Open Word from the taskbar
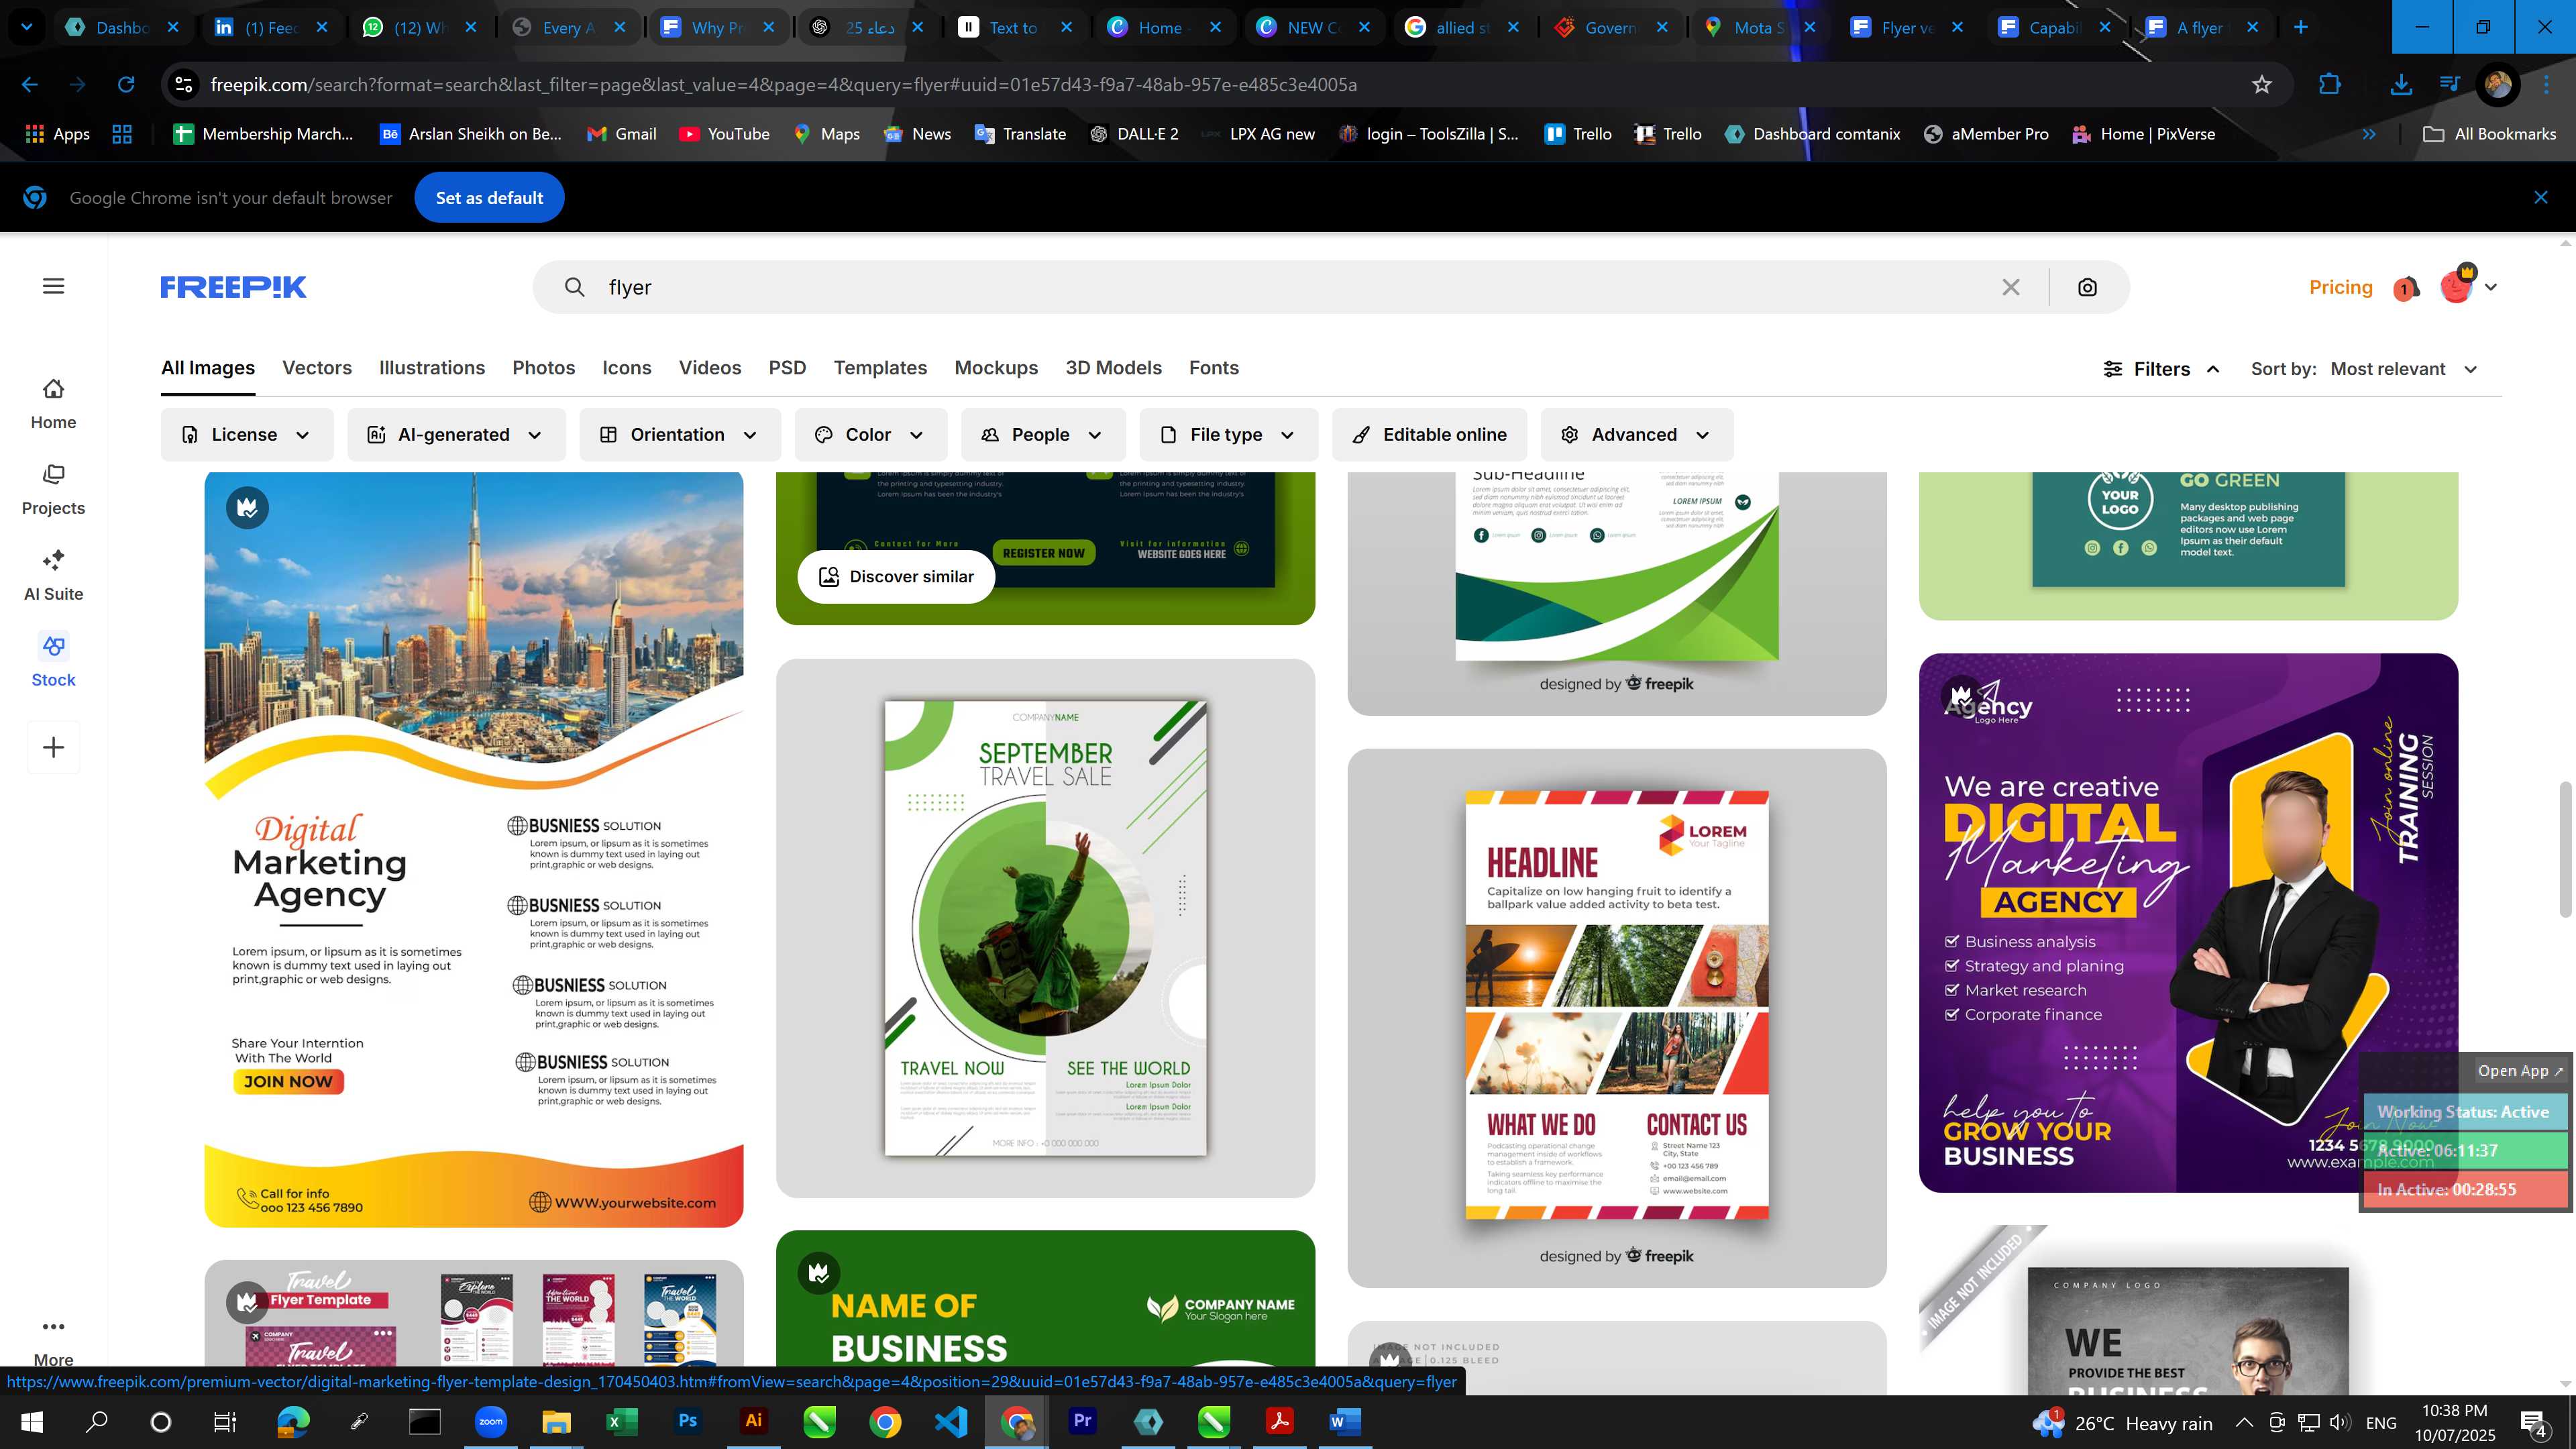 [x=1345, y=1421]
